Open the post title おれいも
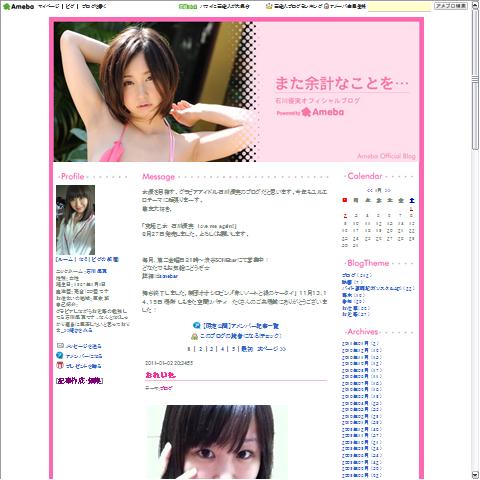The width and height of the screenshot is (480, 480). tap(160, 375)
